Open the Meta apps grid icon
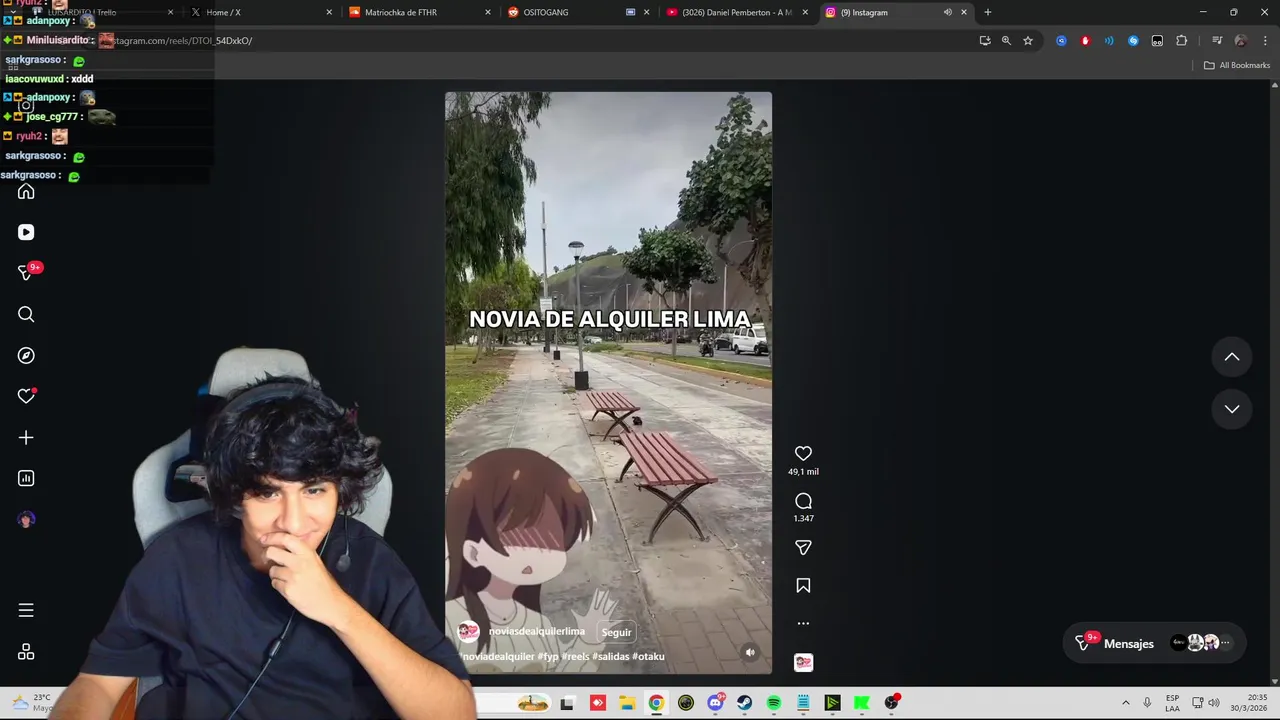This screenshot has height=720, width=1280. click(x=26, y=651)
